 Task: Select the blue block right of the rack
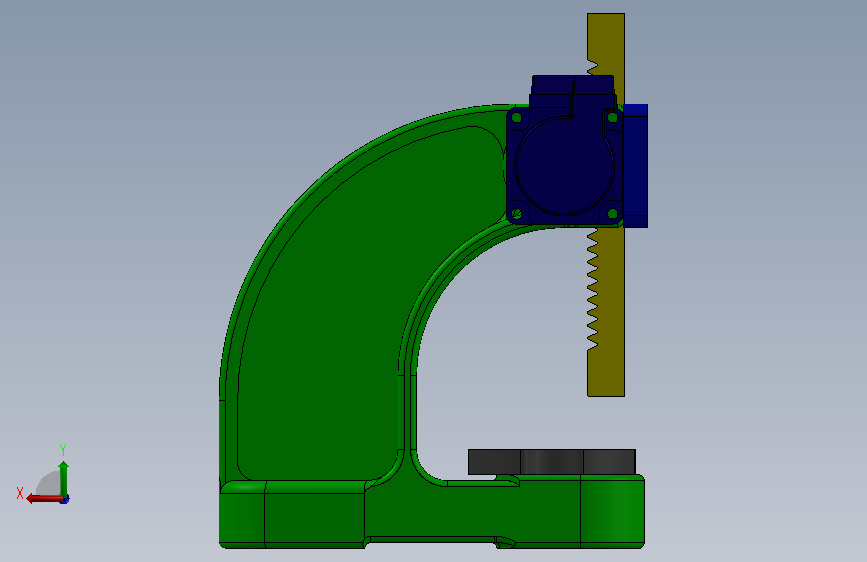click(636, 166)
